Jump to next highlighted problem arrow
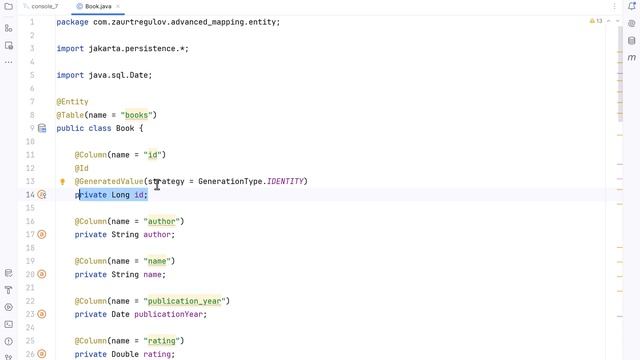Screen dimensions: 640x360 click(617, 21)
